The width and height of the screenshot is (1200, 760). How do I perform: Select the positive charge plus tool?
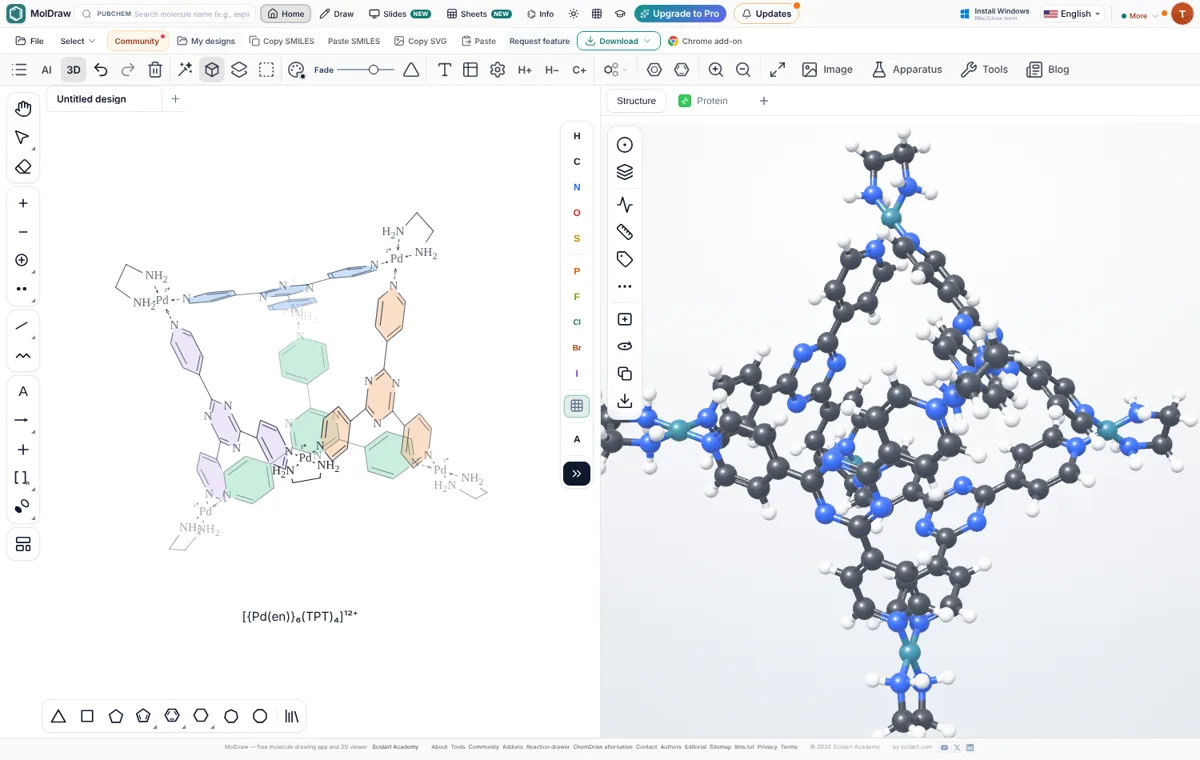click(x=23, y=203)
